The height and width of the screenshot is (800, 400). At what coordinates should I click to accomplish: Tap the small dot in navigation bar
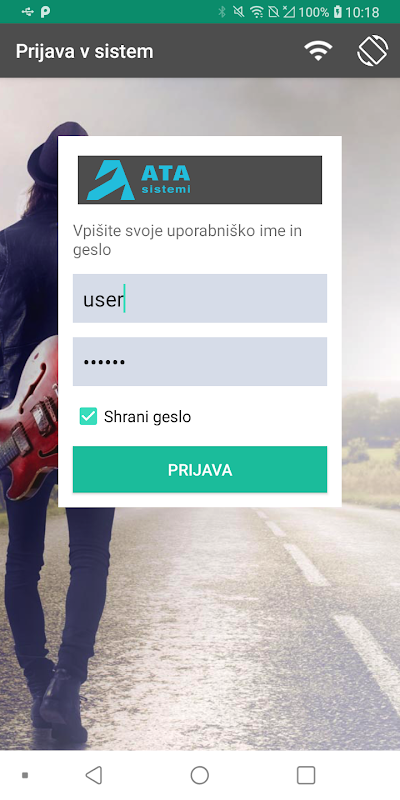coord(25,775)
